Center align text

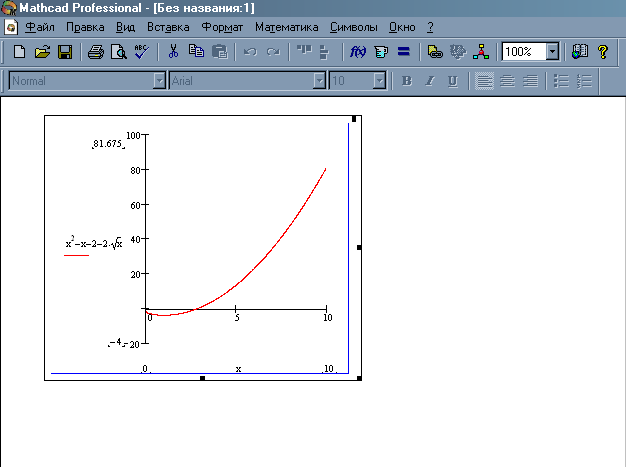pyautogui.click(x=507, y=81)
